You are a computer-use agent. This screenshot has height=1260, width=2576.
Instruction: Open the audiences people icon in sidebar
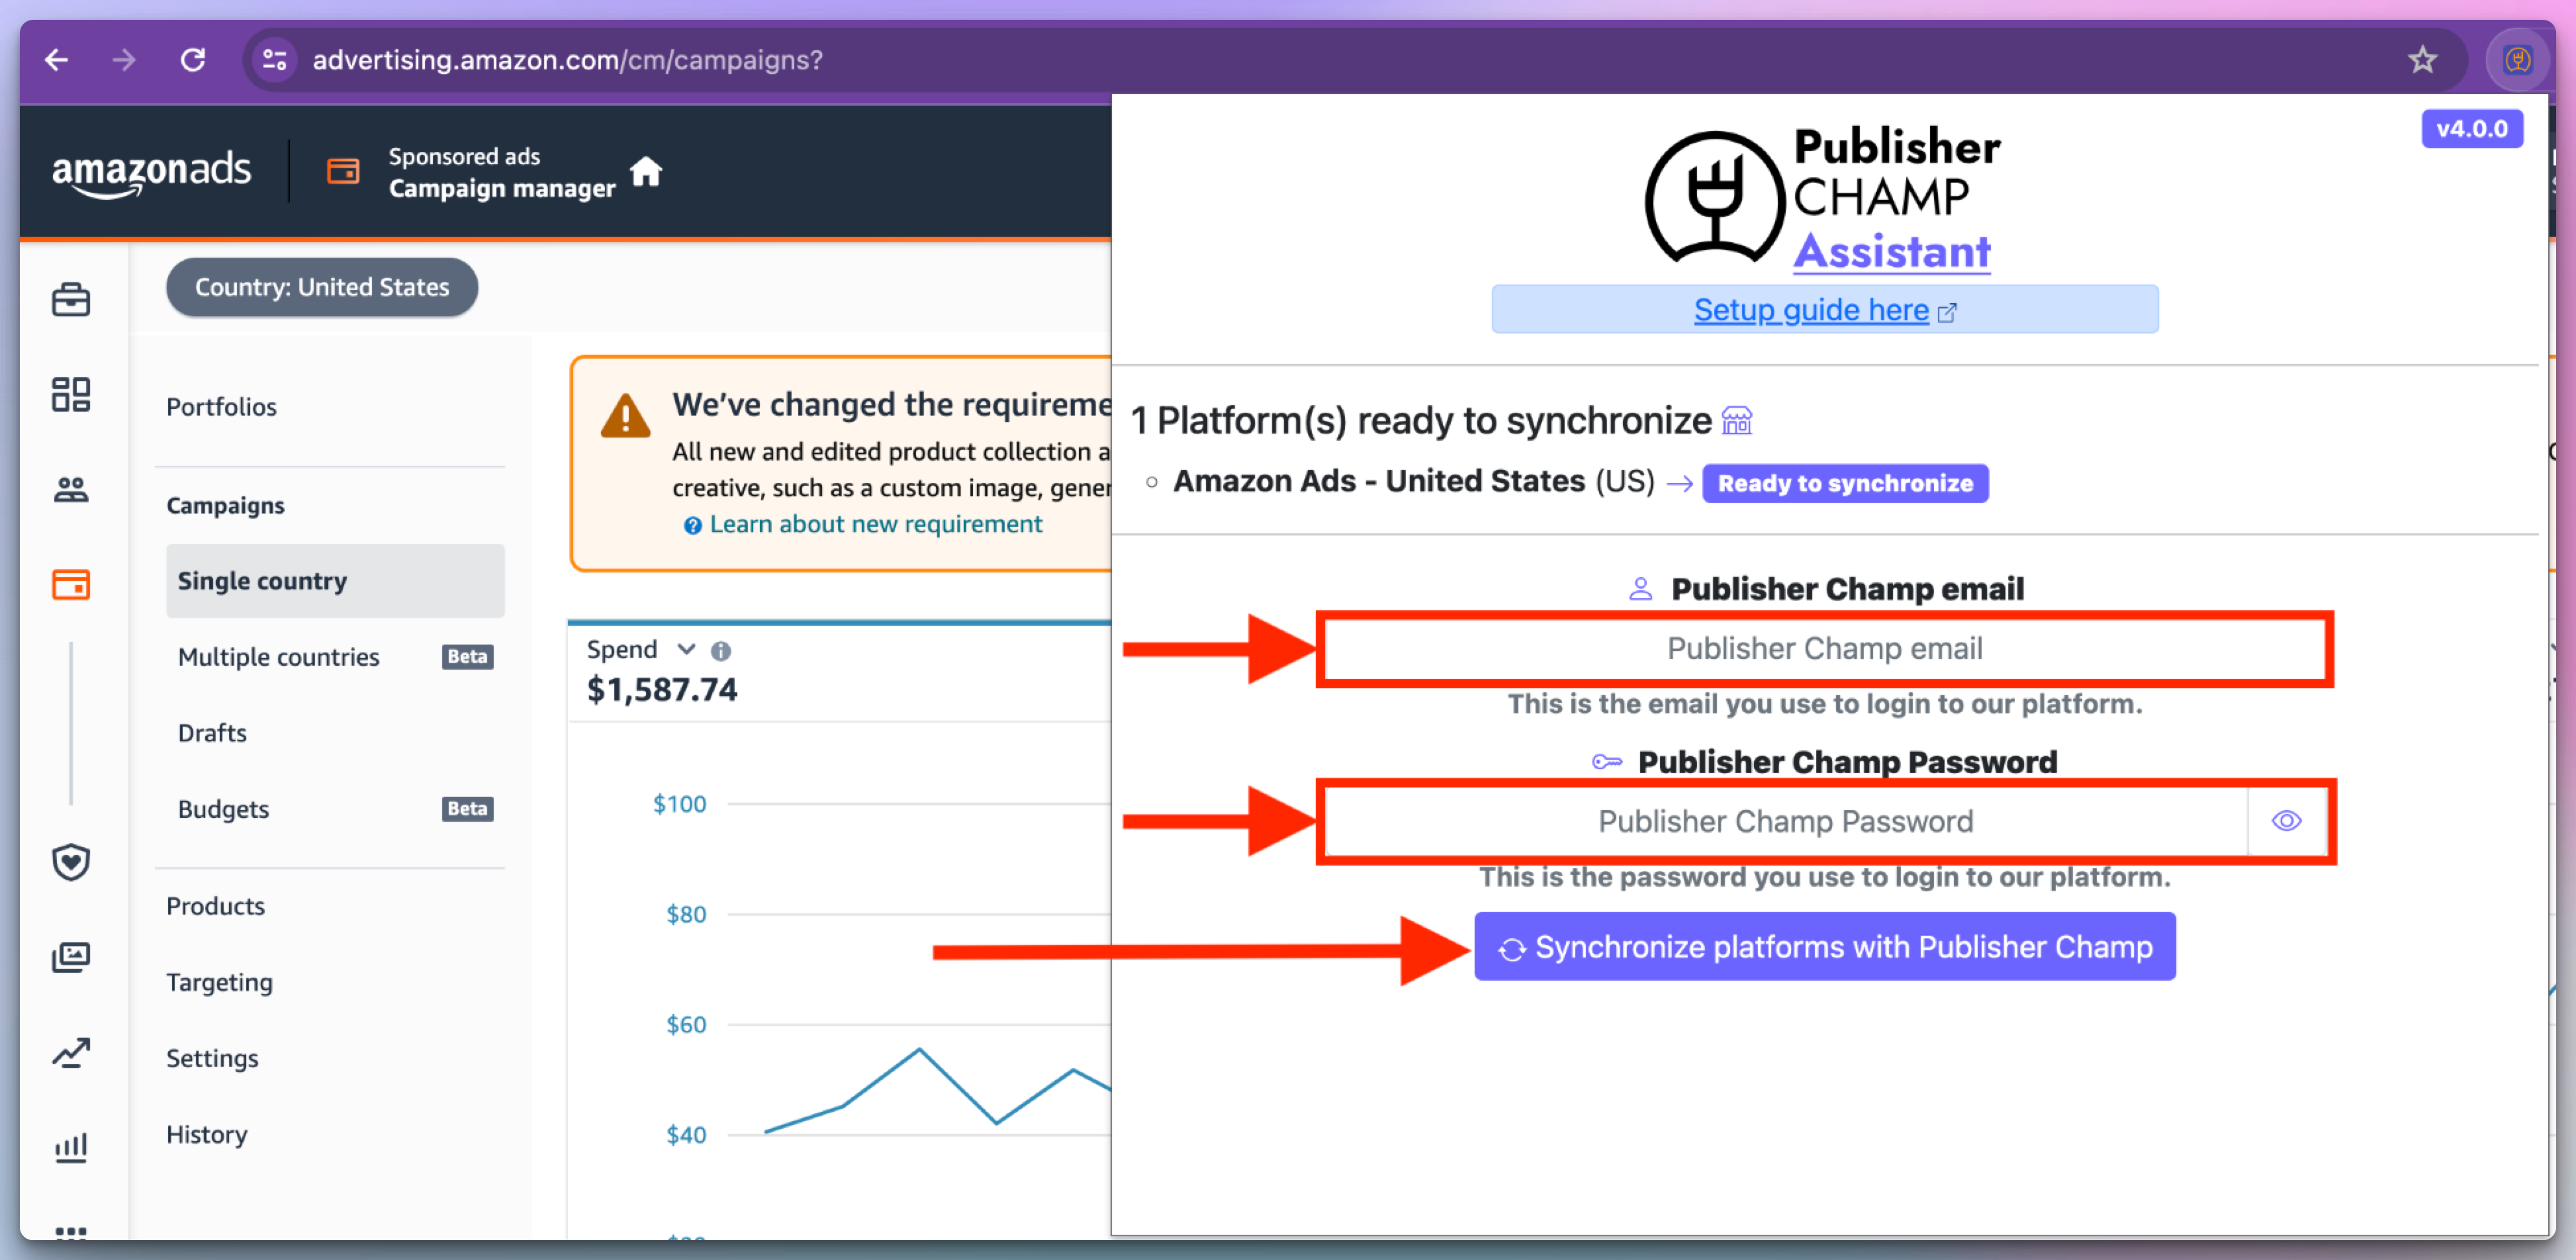[x=71, y=489]
